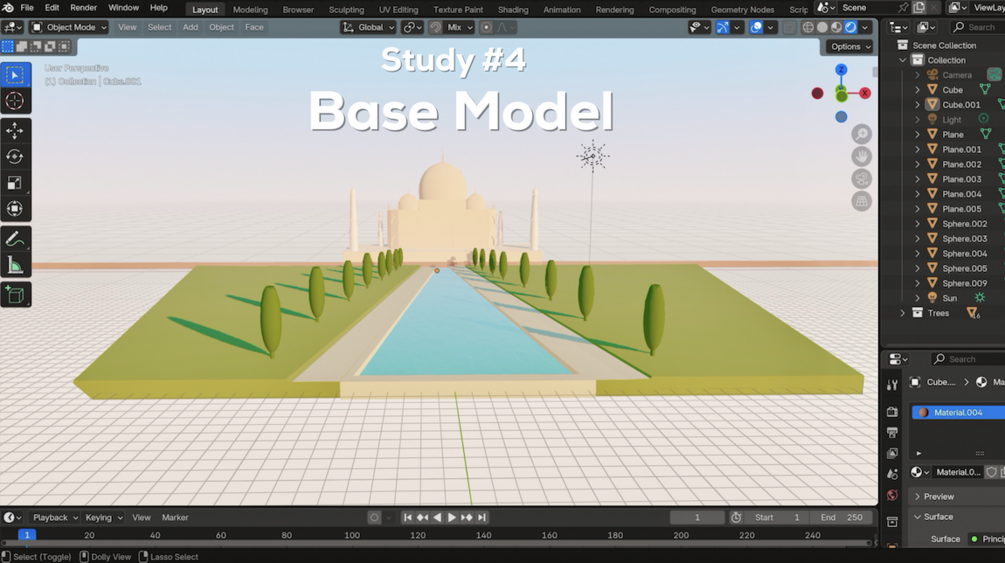This screenshot has width=1005, height=563.
Task: Expand the Trees collection
Action: pyautogui.click(x=902, y=313)
